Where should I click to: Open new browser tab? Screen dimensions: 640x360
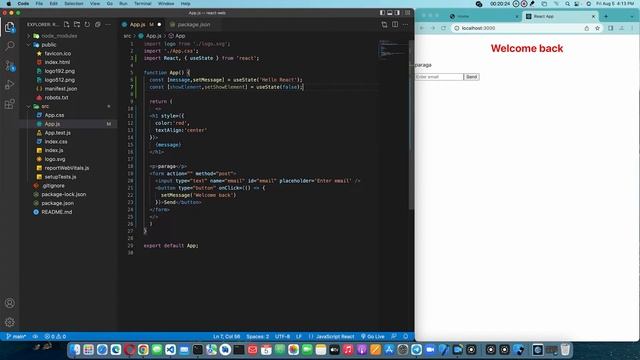click(606, 16)
